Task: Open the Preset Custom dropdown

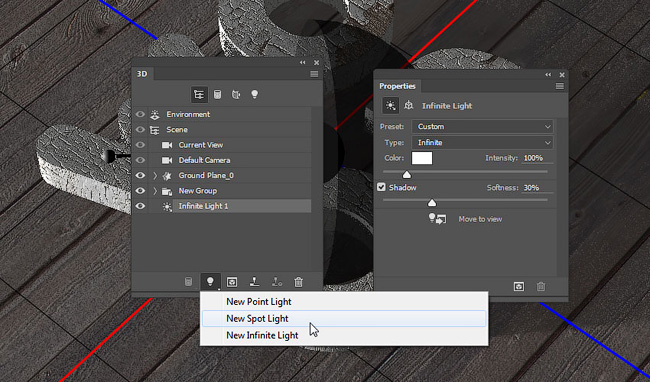Action: [x=483, y=126]
